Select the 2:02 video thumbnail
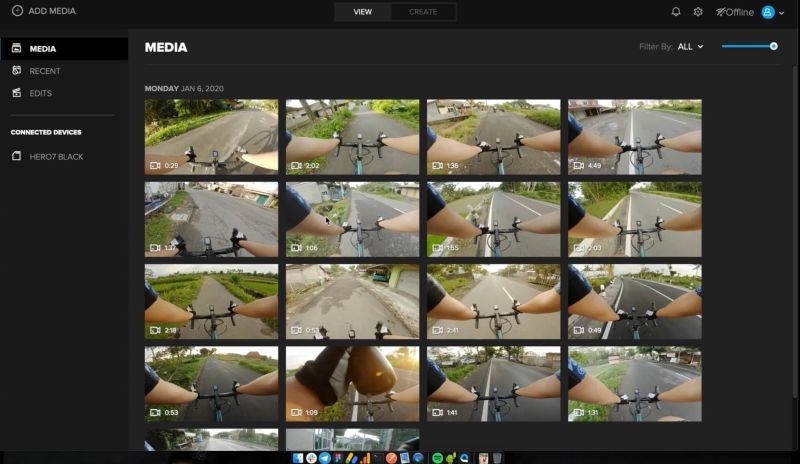800x464 pixels. (x=353, y=137)
